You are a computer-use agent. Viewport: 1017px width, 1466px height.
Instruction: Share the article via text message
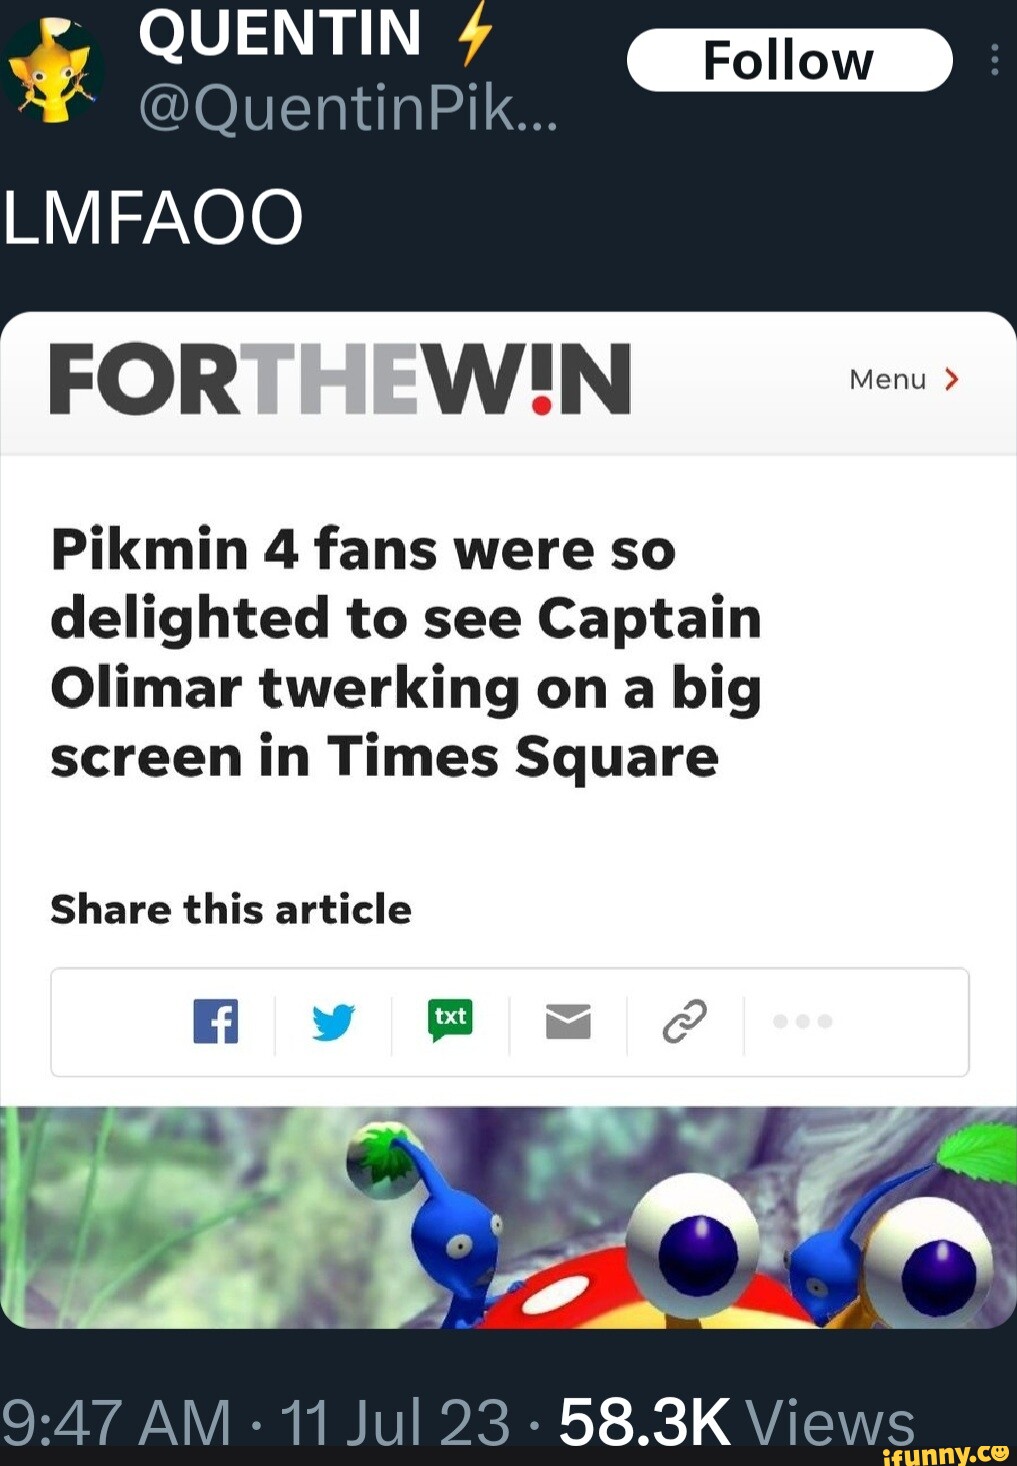[451, 1020]
